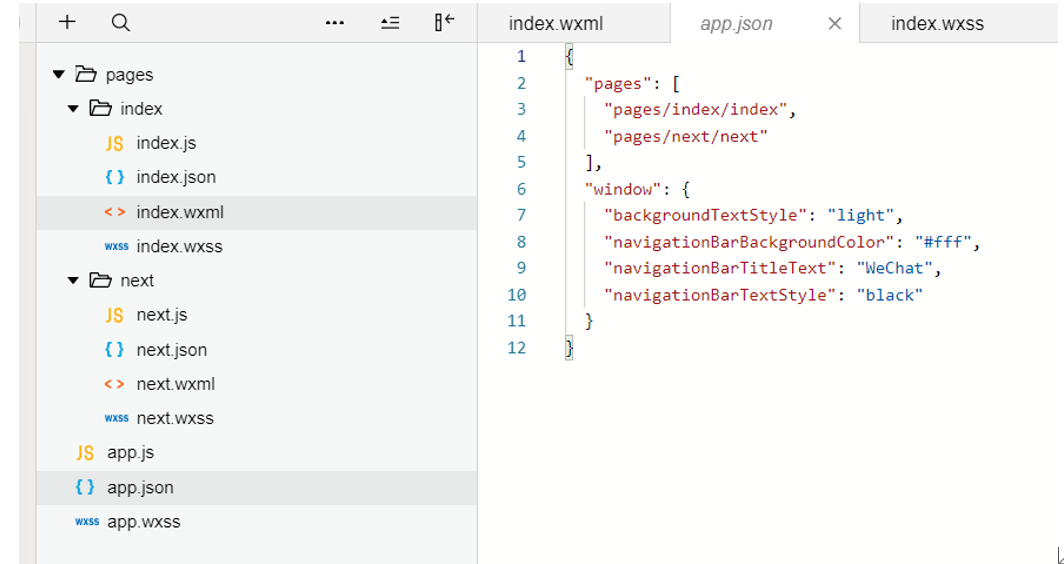Click the JS icon beside app.js
This screenshot has width=1064, height=564.
(85, 453)
